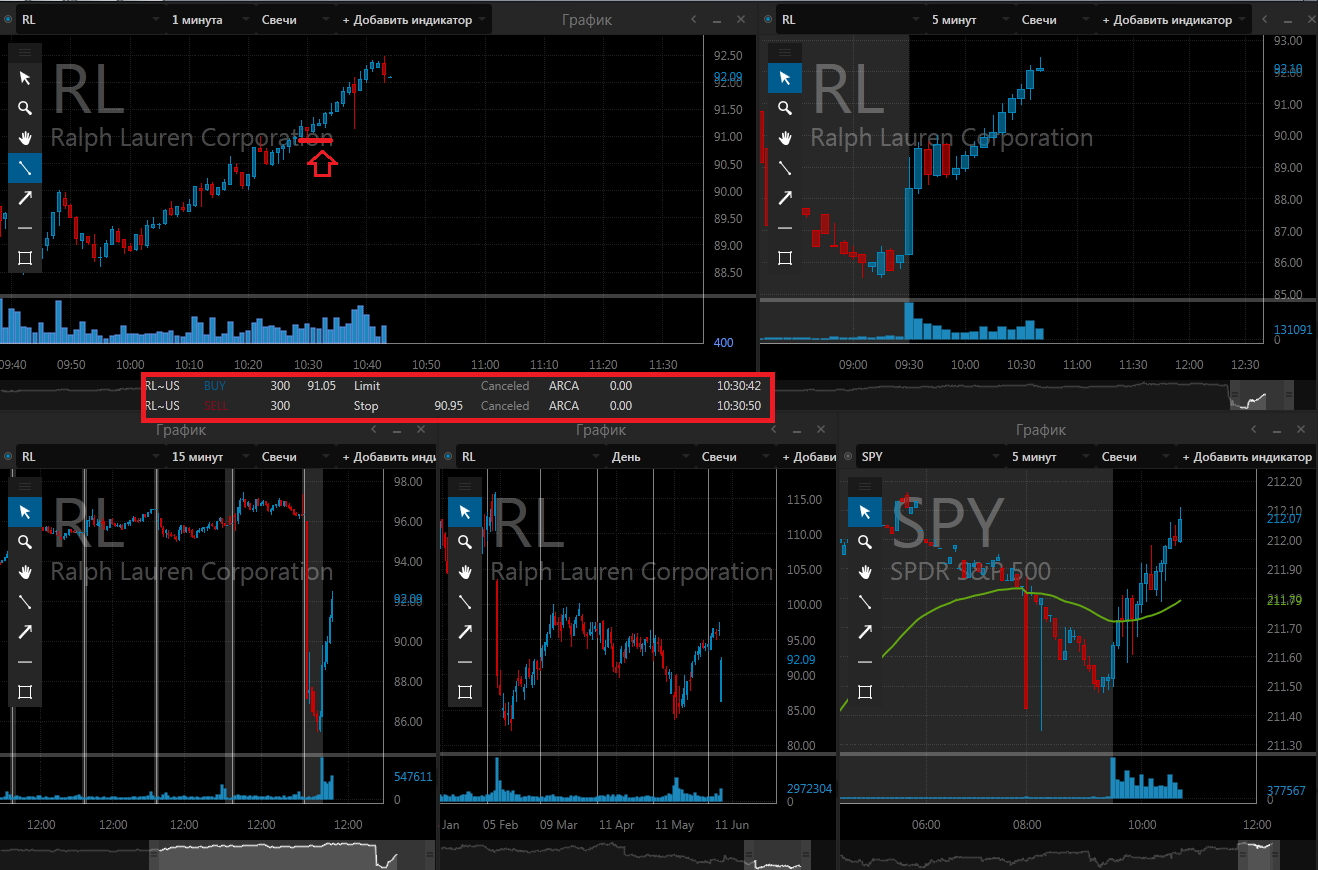Click the green 211.79 moving average label on SPY
Screen dimensions: 1318x870
(x=1283, y=600)
